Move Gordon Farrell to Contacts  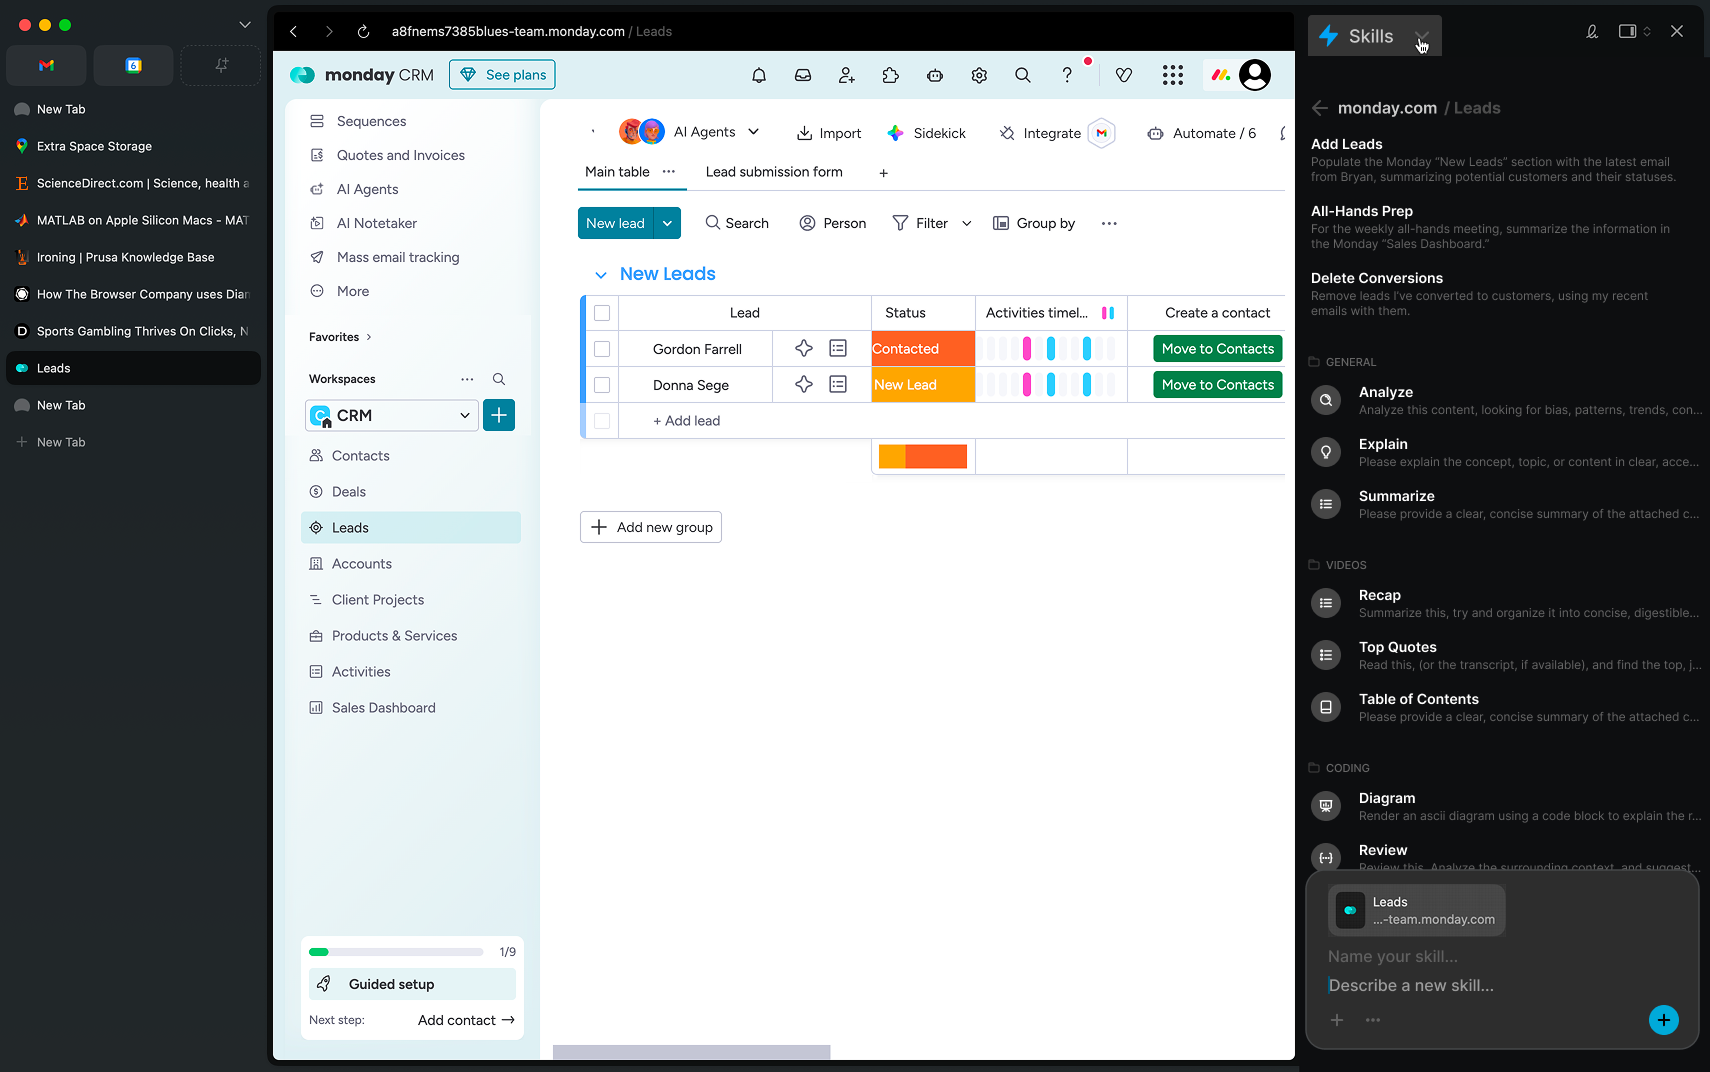click(1217, 348)
